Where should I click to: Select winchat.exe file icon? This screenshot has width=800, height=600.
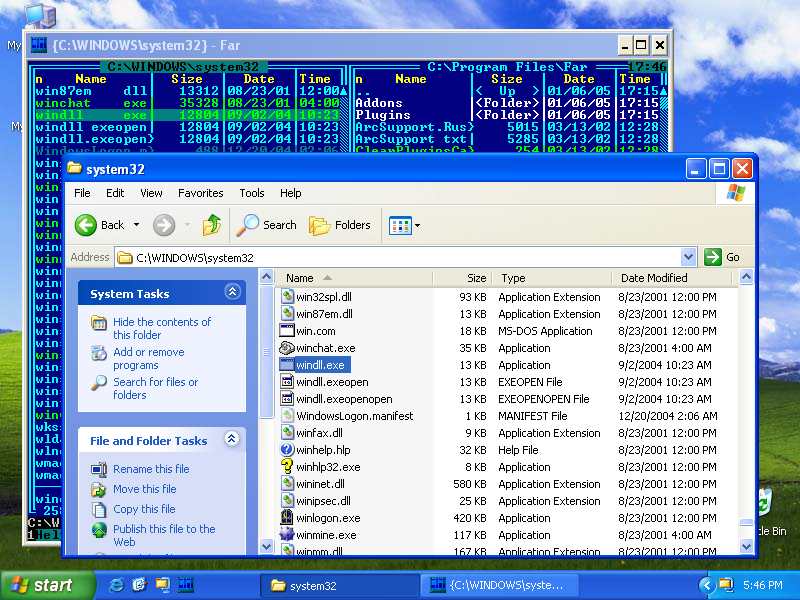click(x=287, y=348)
